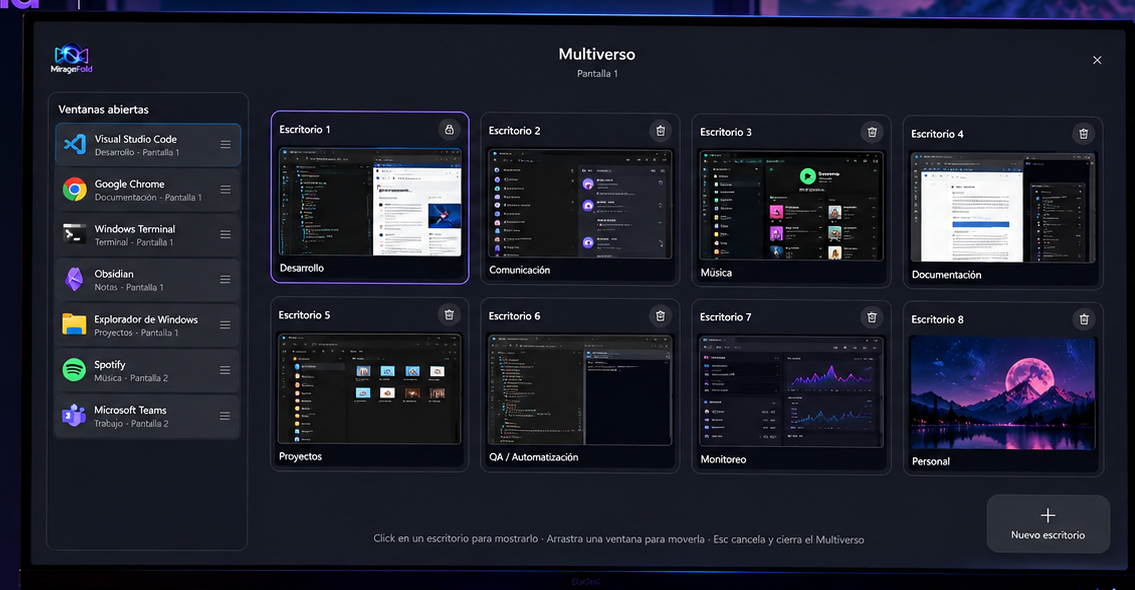Screen dimensions: 1135x590
Task: Click the "Multiverso" title text
Action: tap(597, 54)
